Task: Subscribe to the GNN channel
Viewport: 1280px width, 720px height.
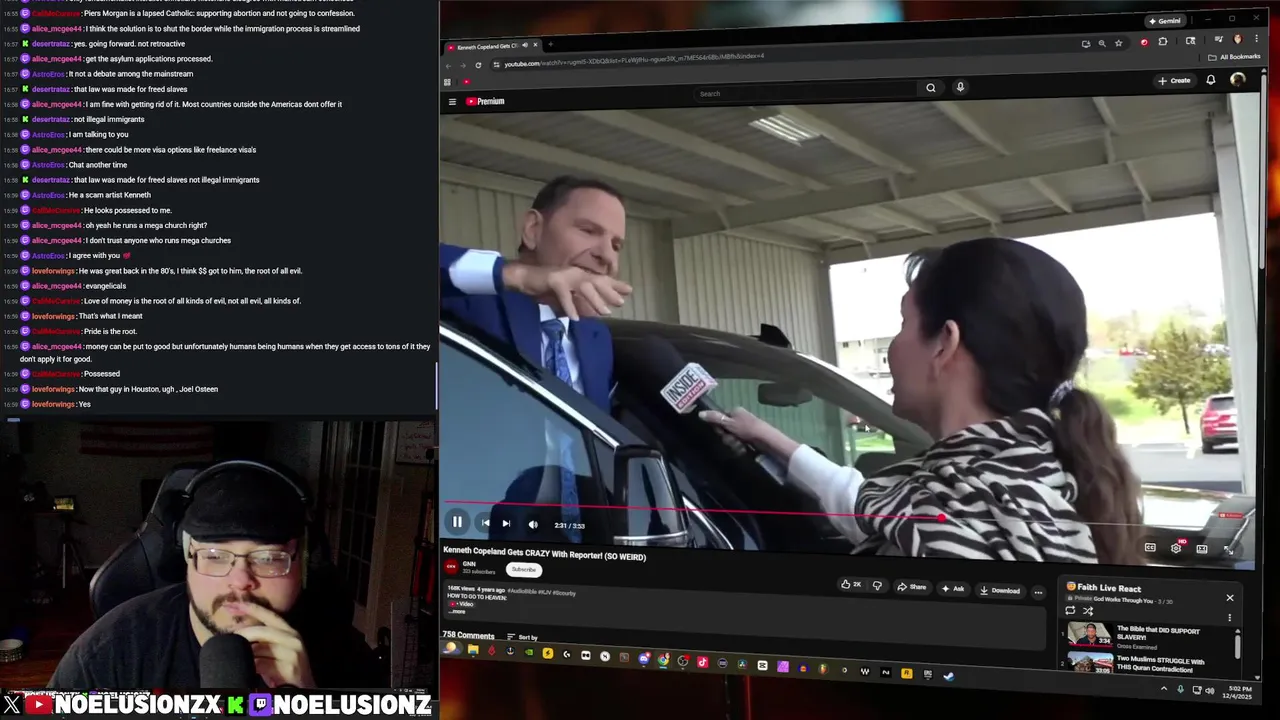Action: 524,570
